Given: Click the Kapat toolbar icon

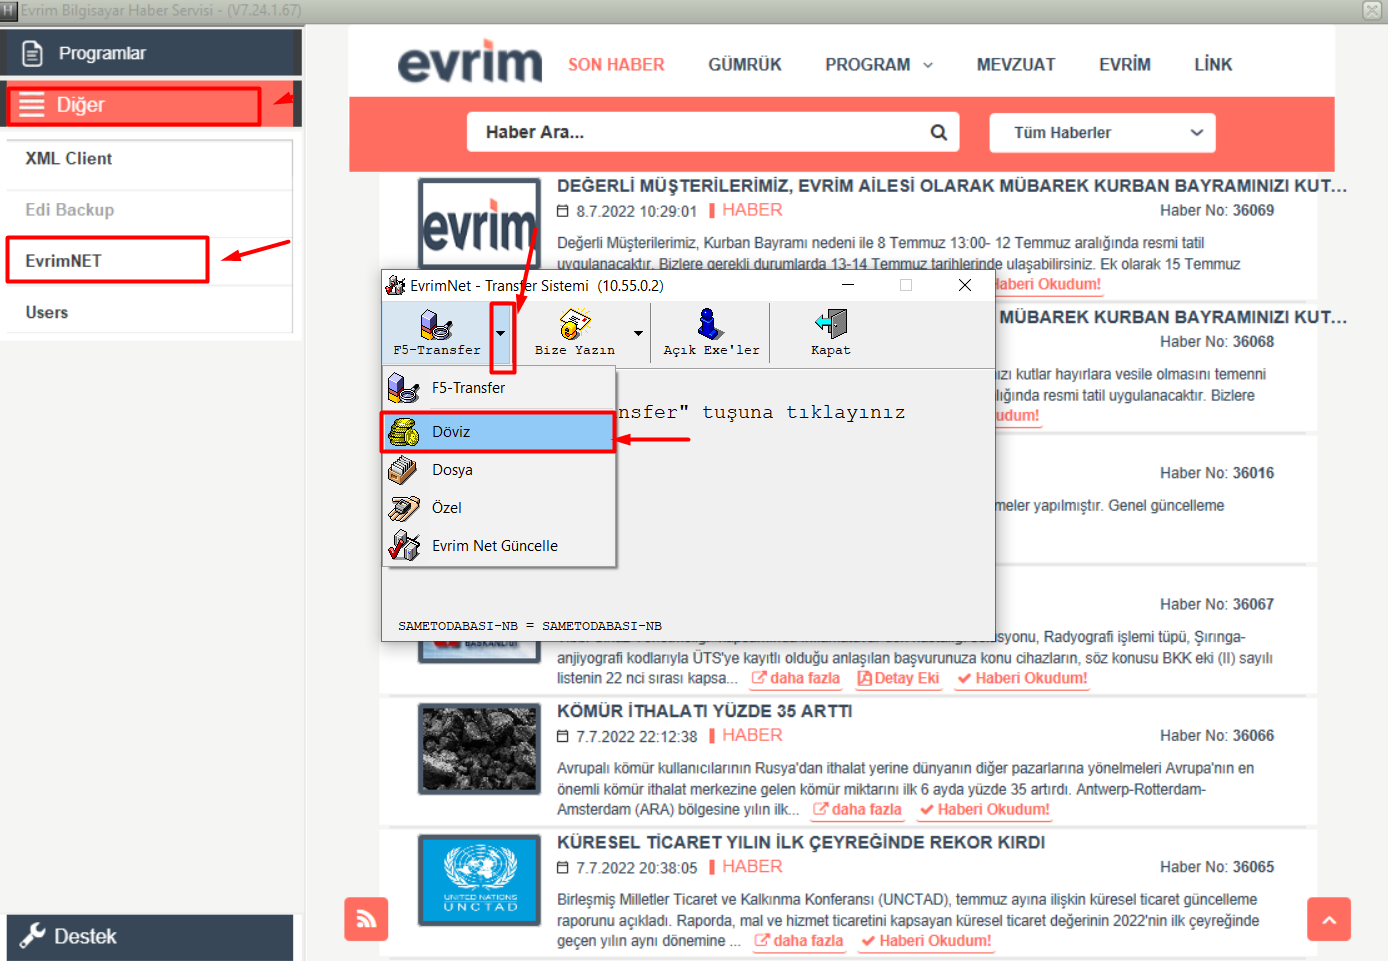Looking at the screenshot, I should click(x=830, y=332).
